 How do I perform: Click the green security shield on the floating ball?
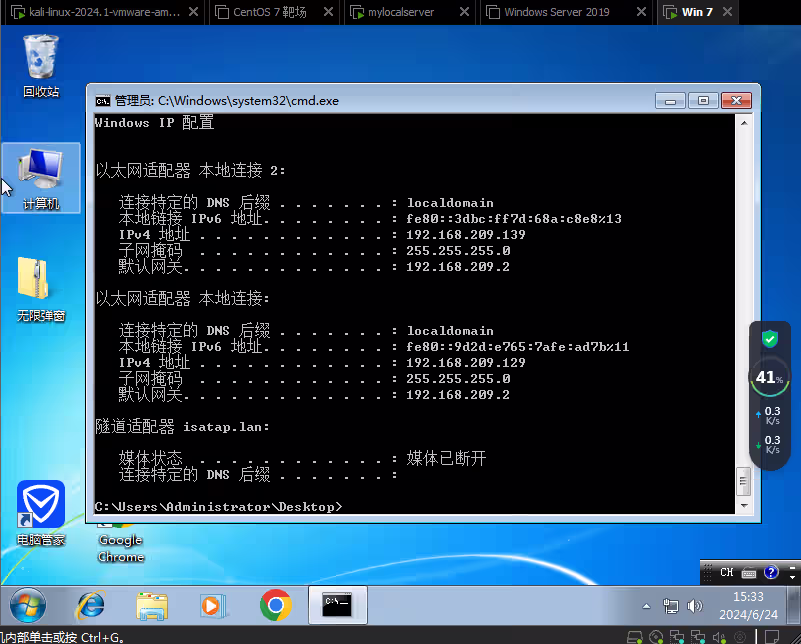pyautogui.click(x=770, y=340)
